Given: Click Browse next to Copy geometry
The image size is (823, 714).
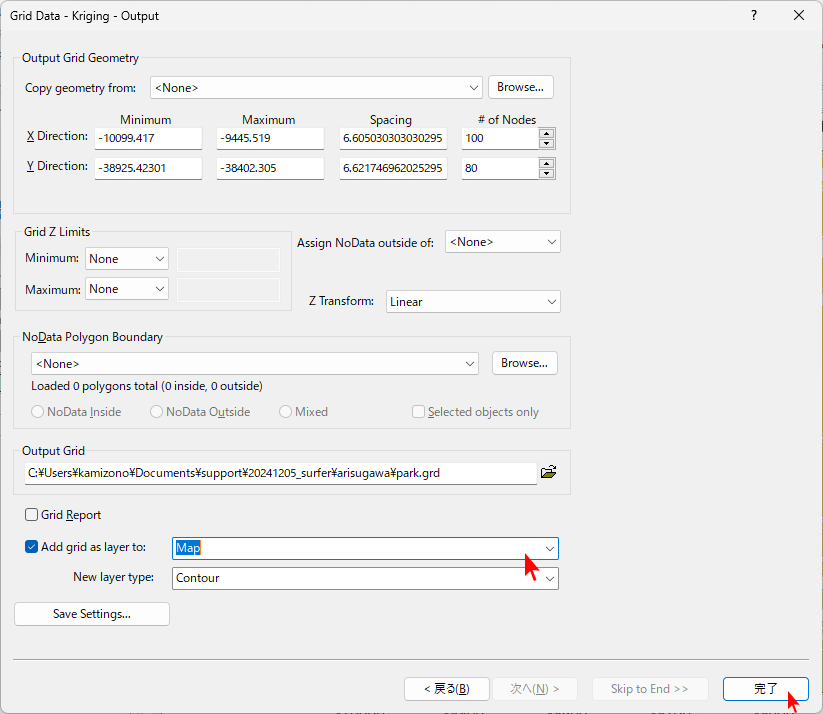Looking at the screenshot, I should pos(520,87).
